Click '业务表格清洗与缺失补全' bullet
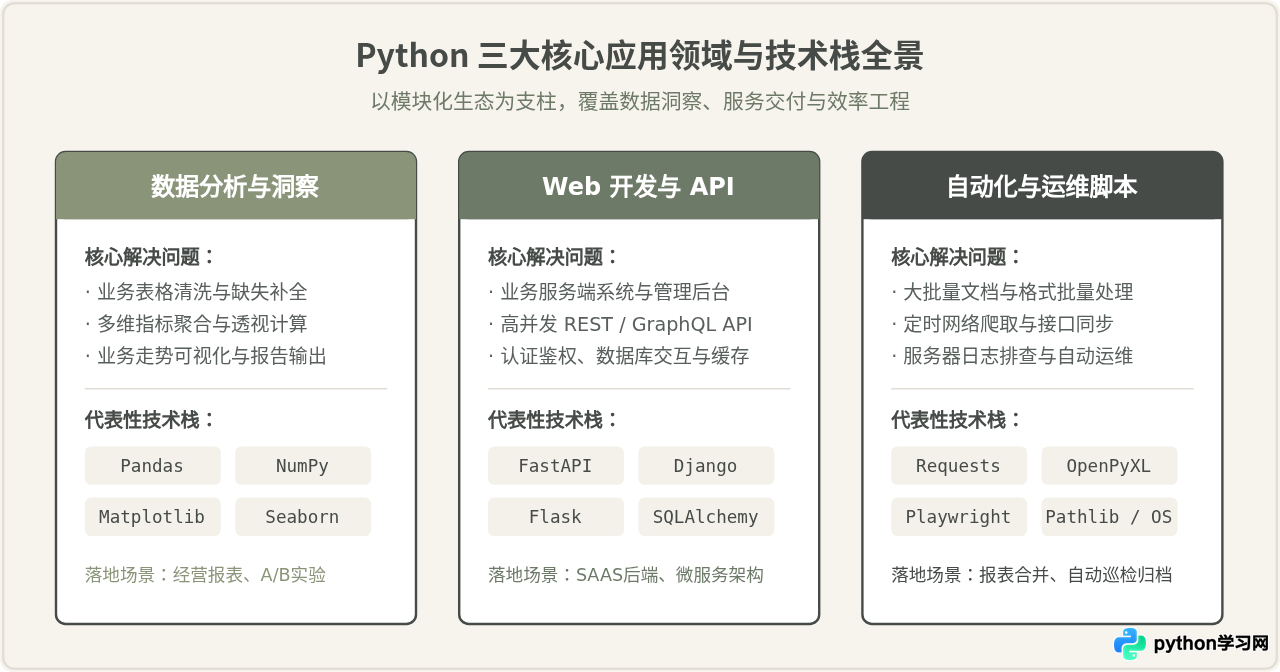The width and height of the screenshot is (1280, 672). [196, 292]
